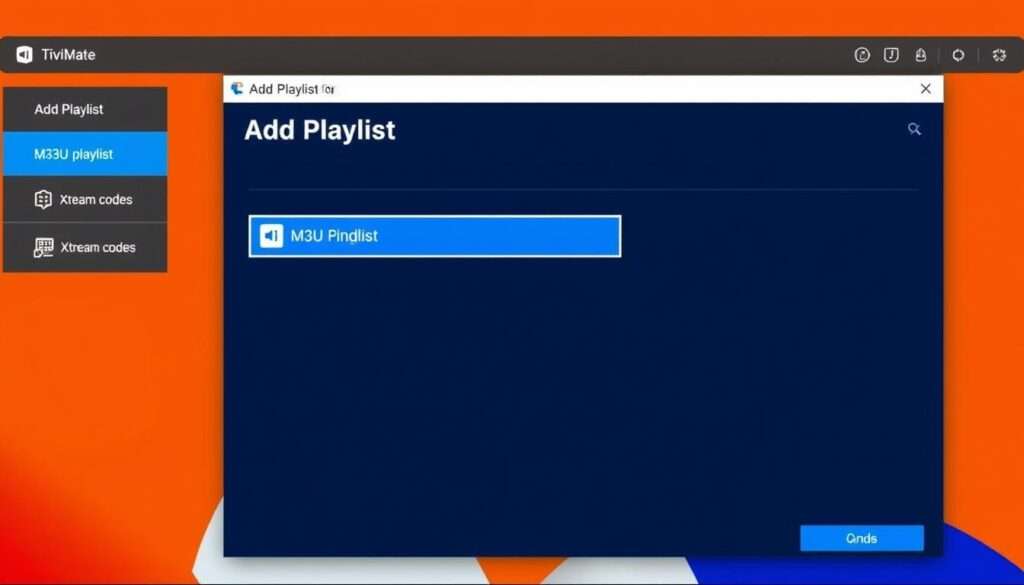
Task: Click the blue Qnds button
Action: tap(862, 539)
